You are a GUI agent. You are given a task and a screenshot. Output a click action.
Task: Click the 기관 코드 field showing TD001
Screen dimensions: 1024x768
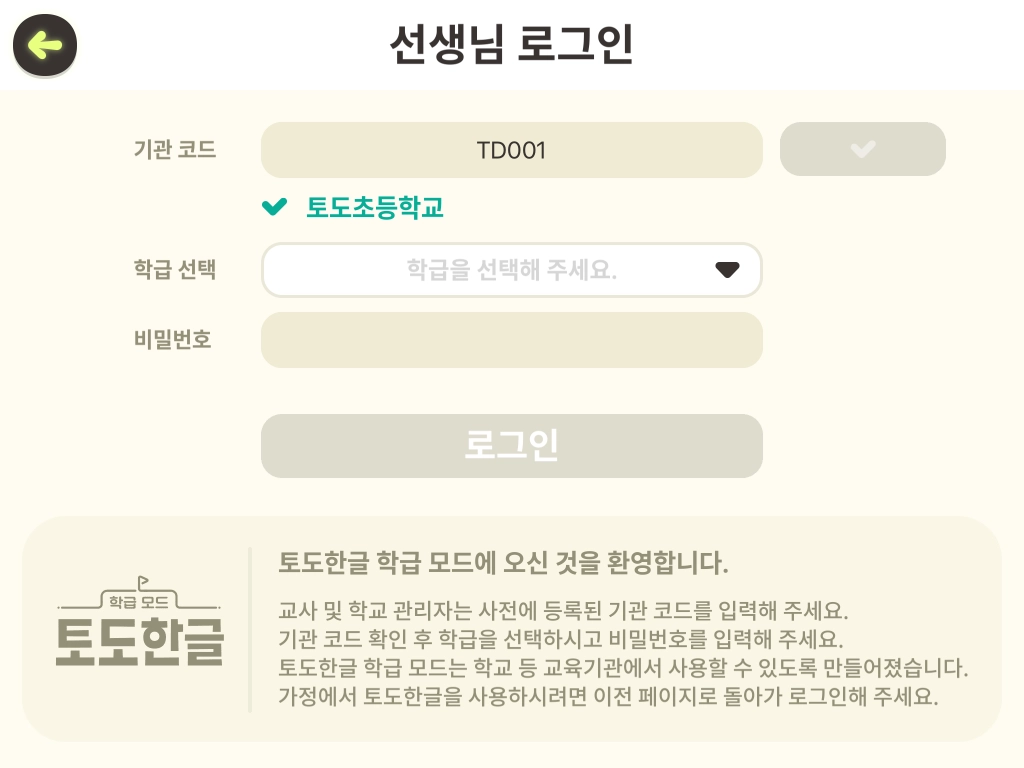point(511,150)
